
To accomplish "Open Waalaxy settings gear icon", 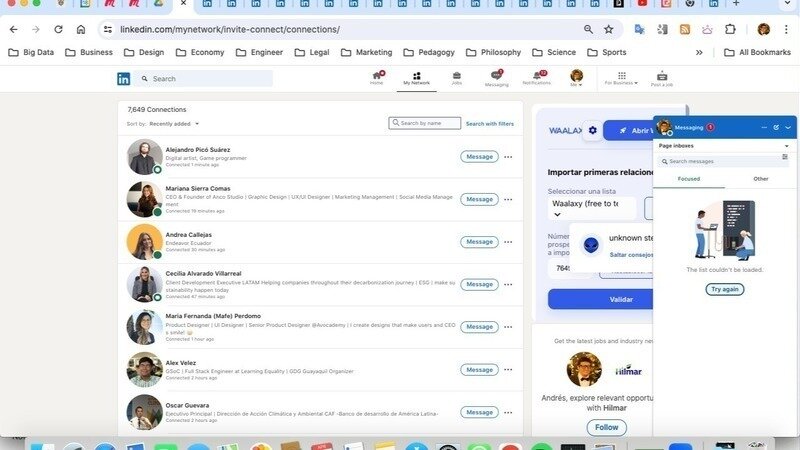I will 592,130.
